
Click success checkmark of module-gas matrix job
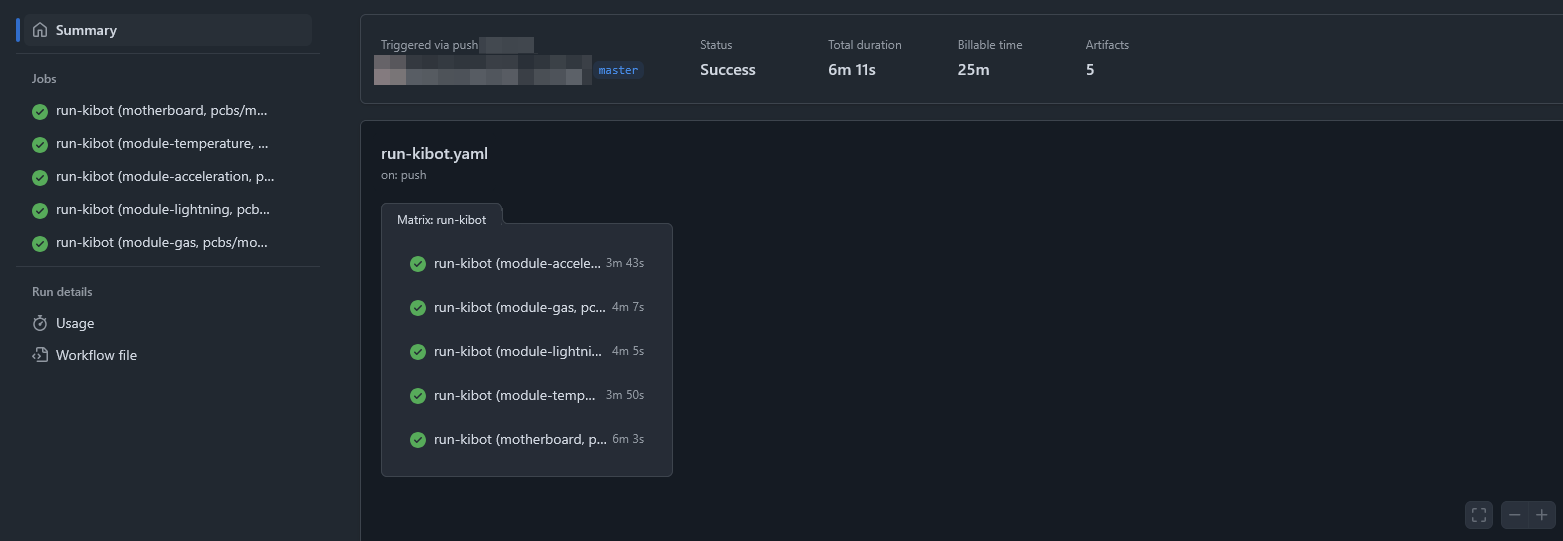[x=418, y=308]
